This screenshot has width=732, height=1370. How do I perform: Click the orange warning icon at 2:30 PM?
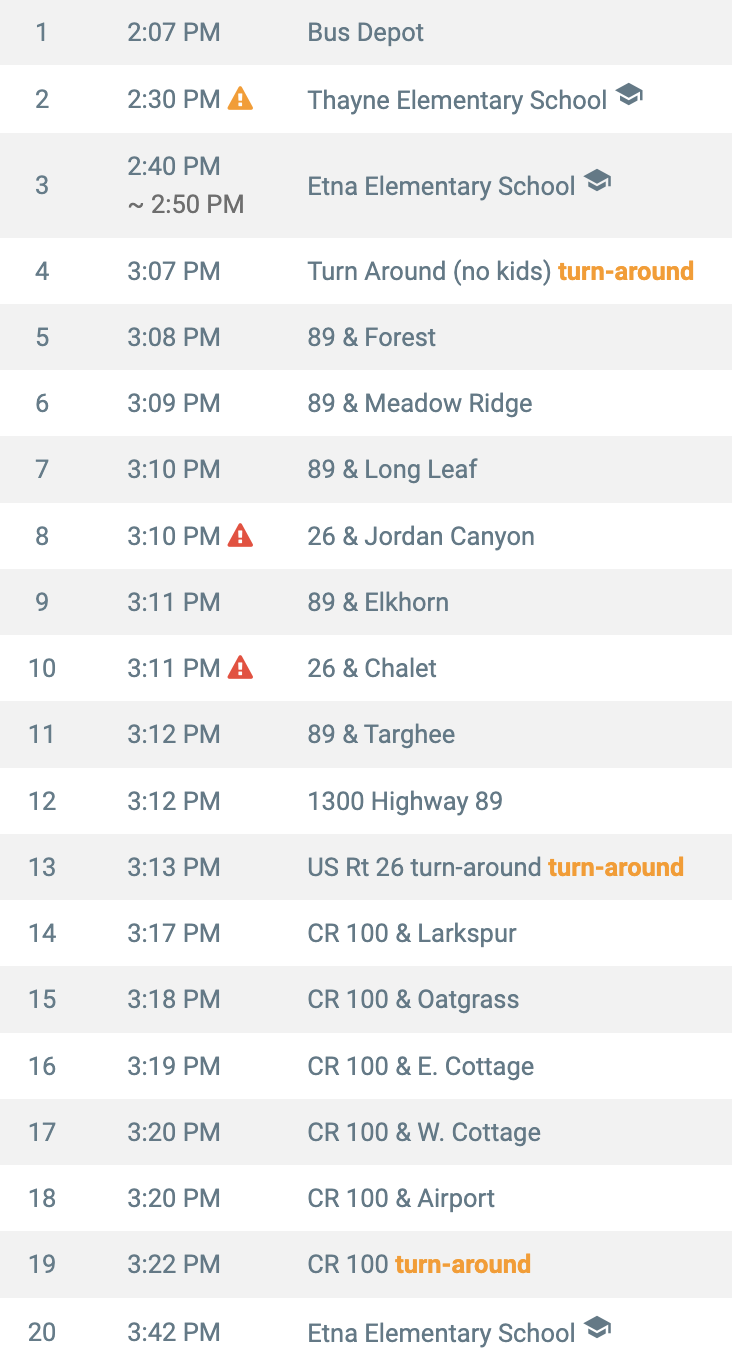click(240, 98)
